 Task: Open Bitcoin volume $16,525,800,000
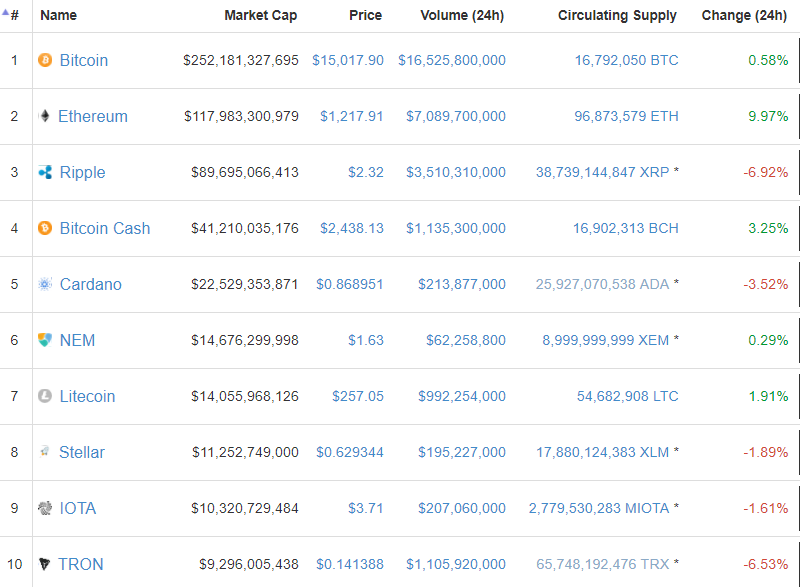[452, 60]
